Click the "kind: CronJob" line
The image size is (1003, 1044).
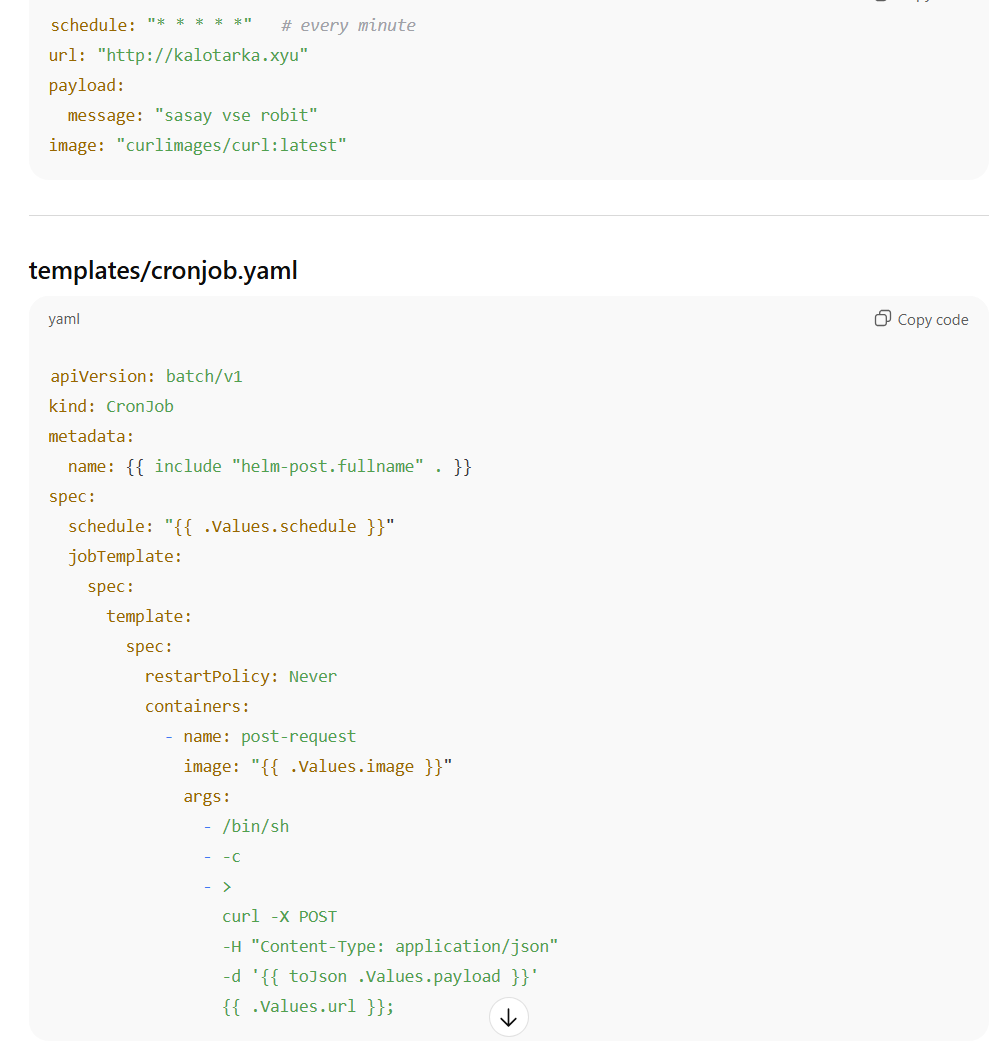(111, 406)
